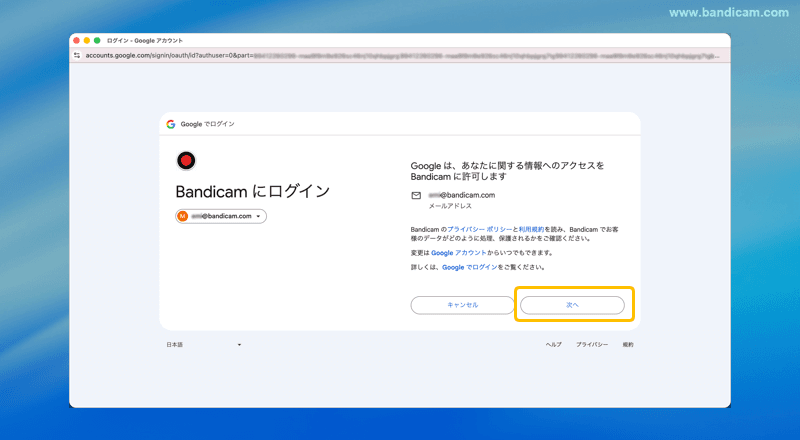
Task: Minimize the window with yellow button
Action: pos(87,40)
